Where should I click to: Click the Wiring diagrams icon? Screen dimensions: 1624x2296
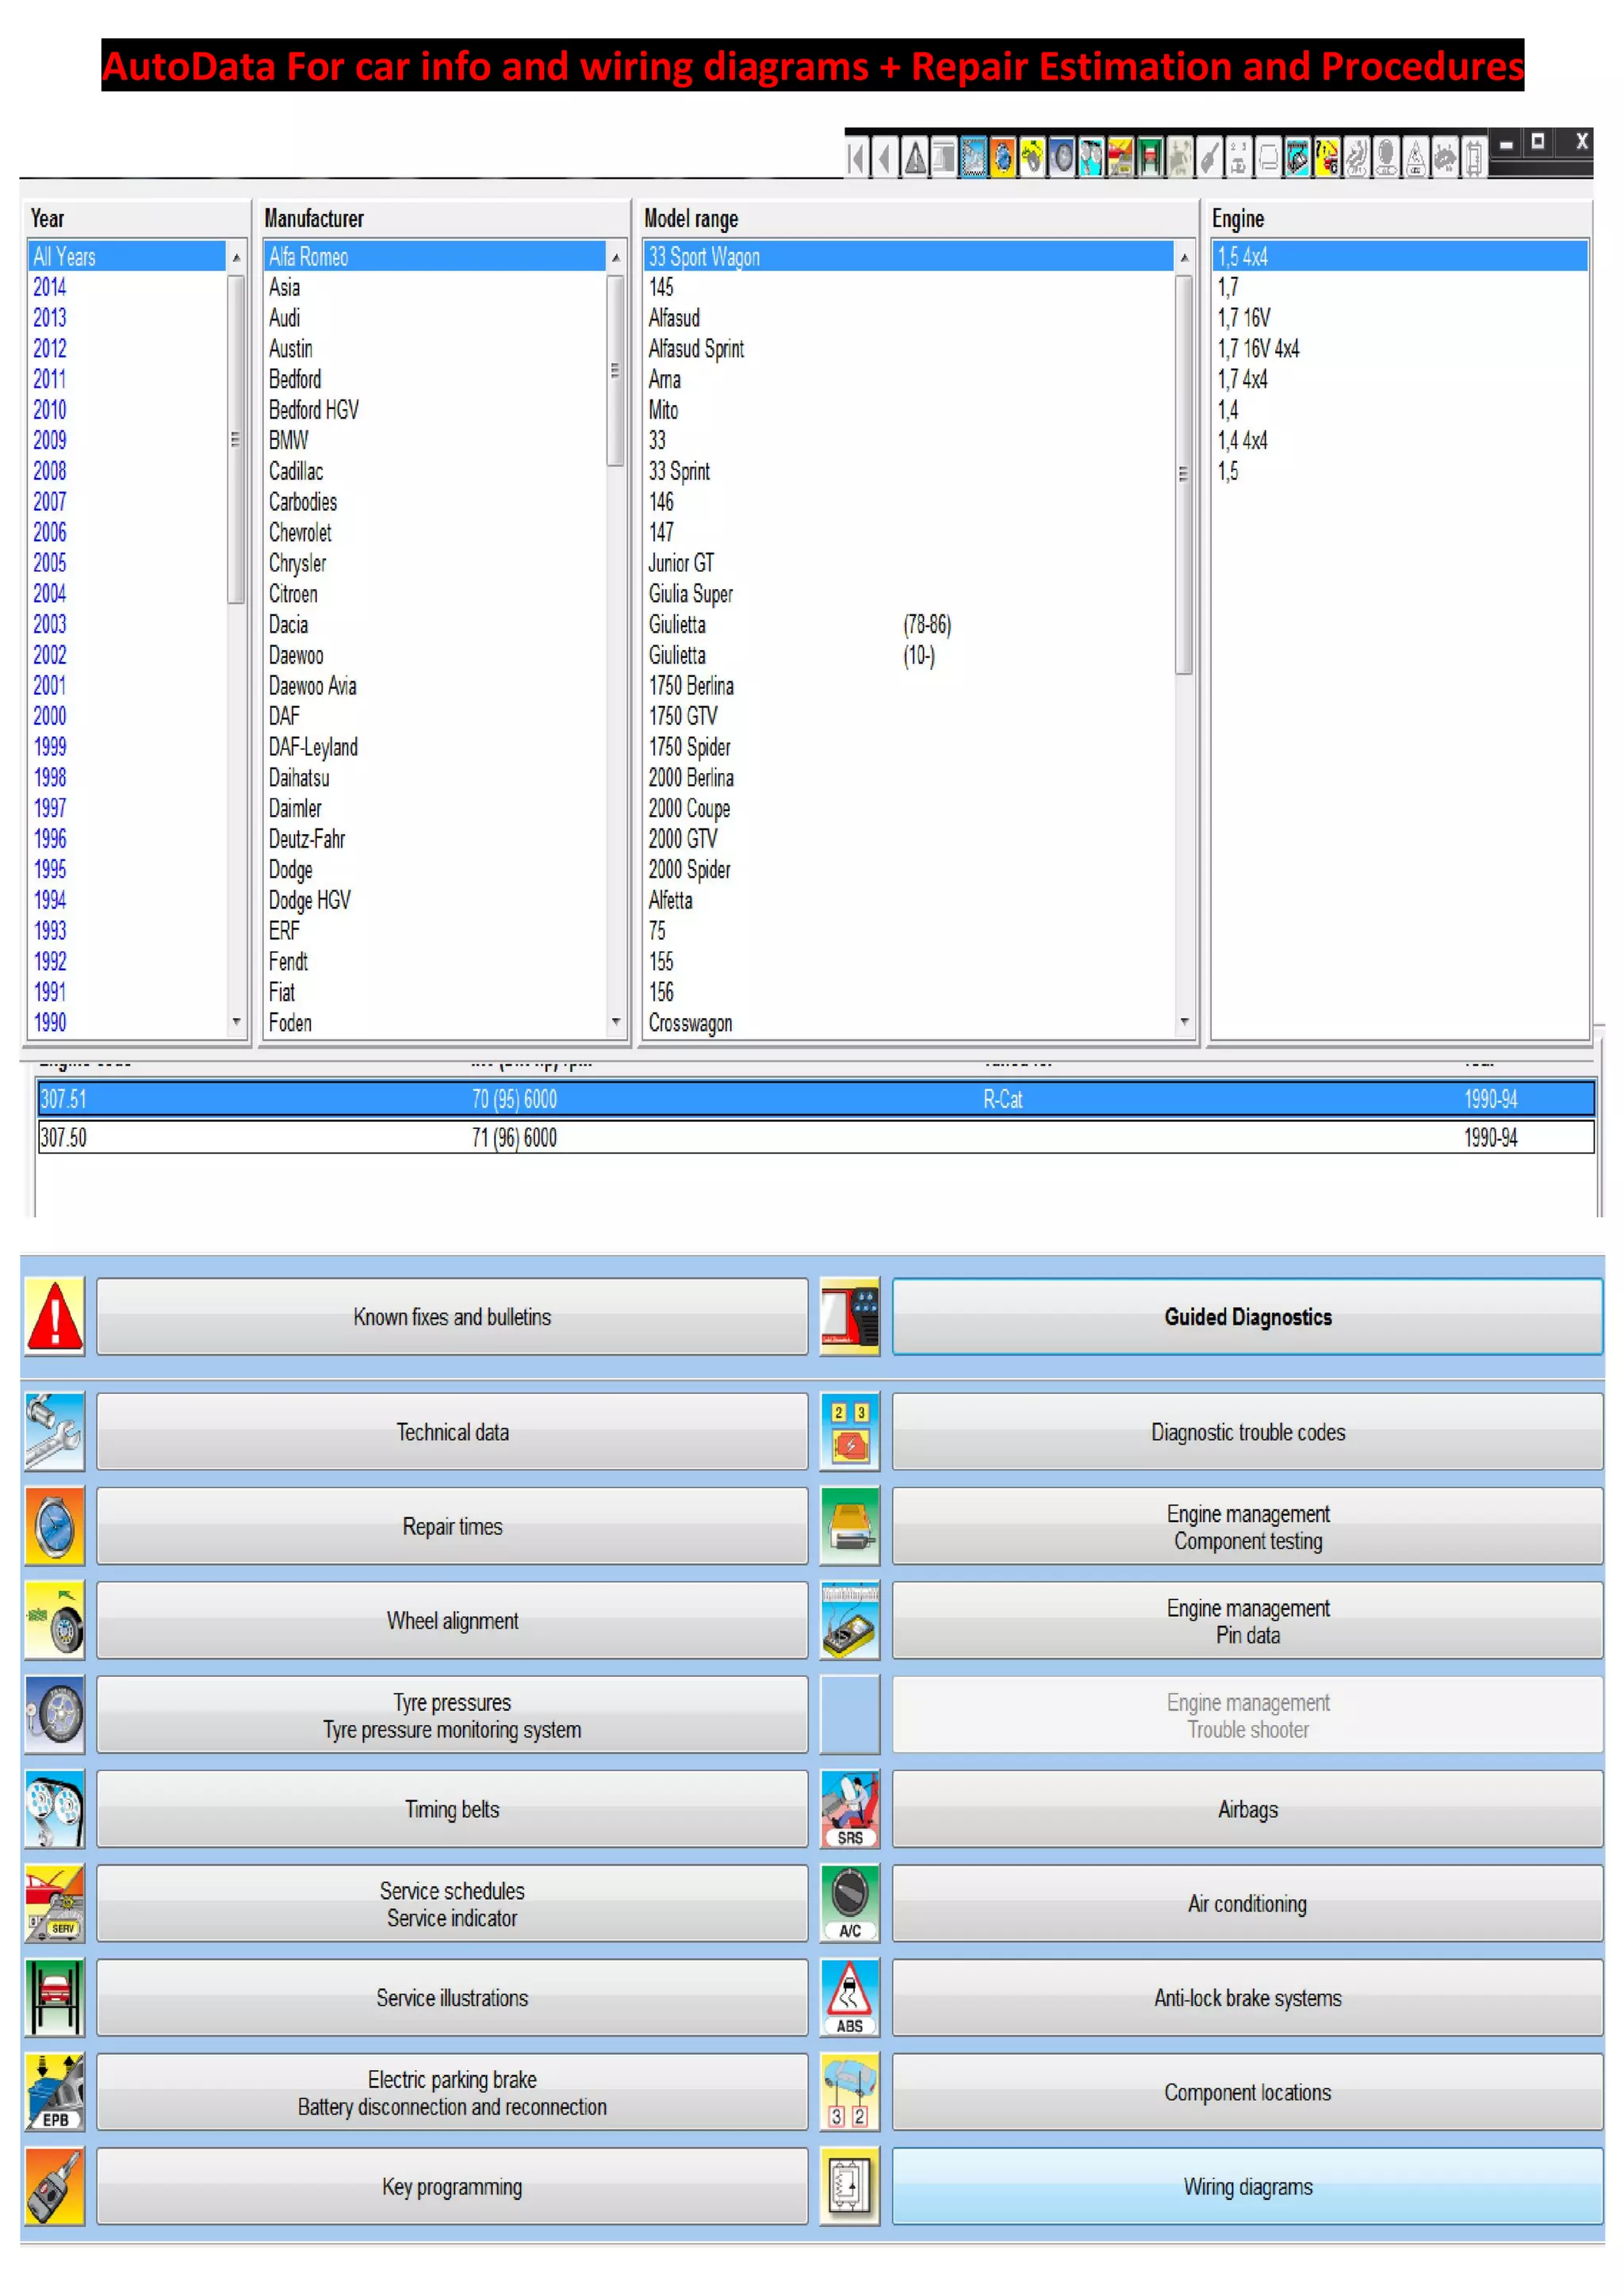point(849,2186)
